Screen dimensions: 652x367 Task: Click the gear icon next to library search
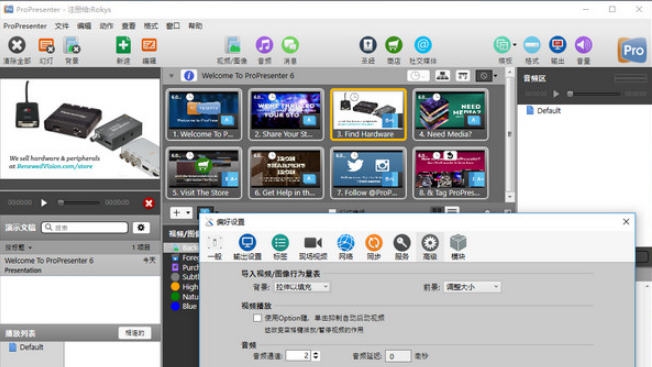(x=141, y=227)
